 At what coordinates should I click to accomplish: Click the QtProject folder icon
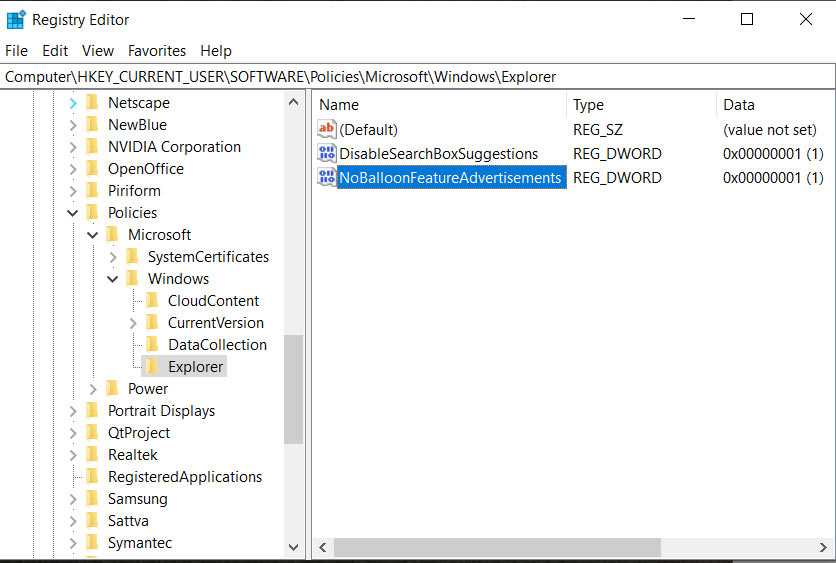click(93, 433)
